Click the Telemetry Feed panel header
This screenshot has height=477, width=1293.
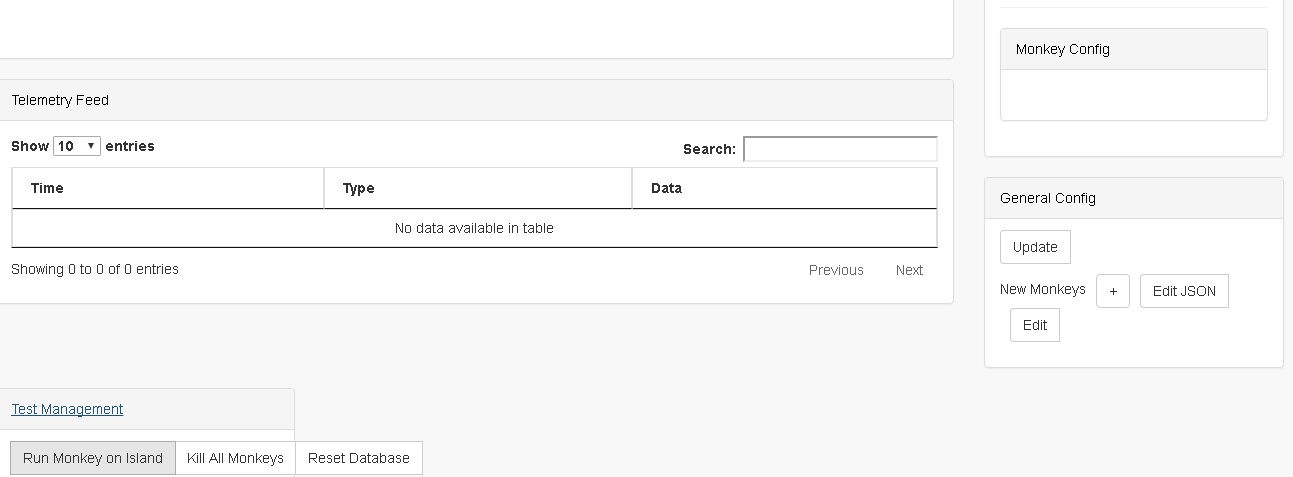pos(475,100)
